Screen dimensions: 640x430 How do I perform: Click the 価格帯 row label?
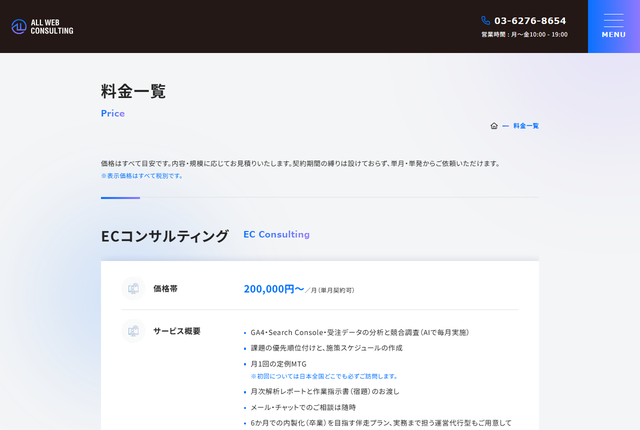(x=165, y=289)
